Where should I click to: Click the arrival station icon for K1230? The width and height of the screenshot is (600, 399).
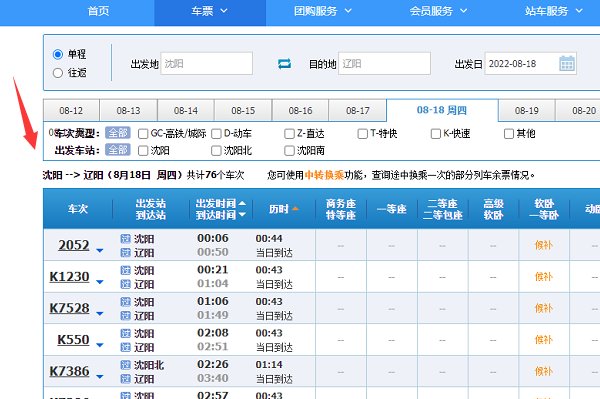126,284
